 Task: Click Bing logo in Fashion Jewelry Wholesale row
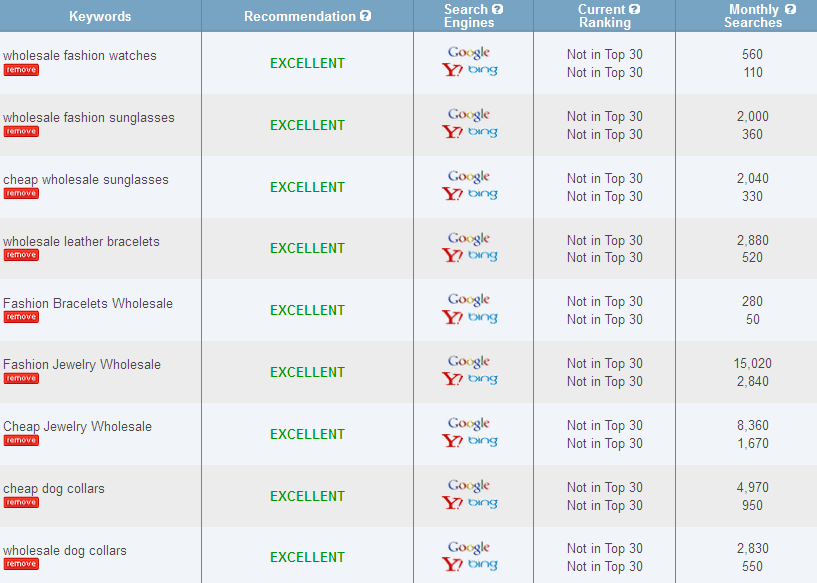click(482, 379)
